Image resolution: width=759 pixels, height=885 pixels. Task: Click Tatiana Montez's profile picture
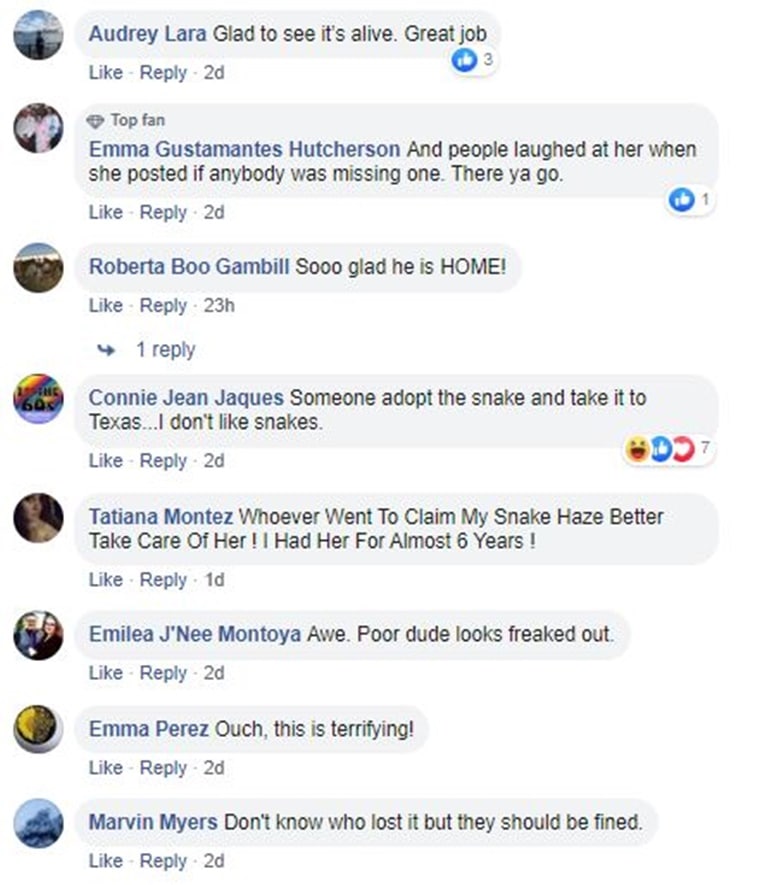(x=39, y=517)
